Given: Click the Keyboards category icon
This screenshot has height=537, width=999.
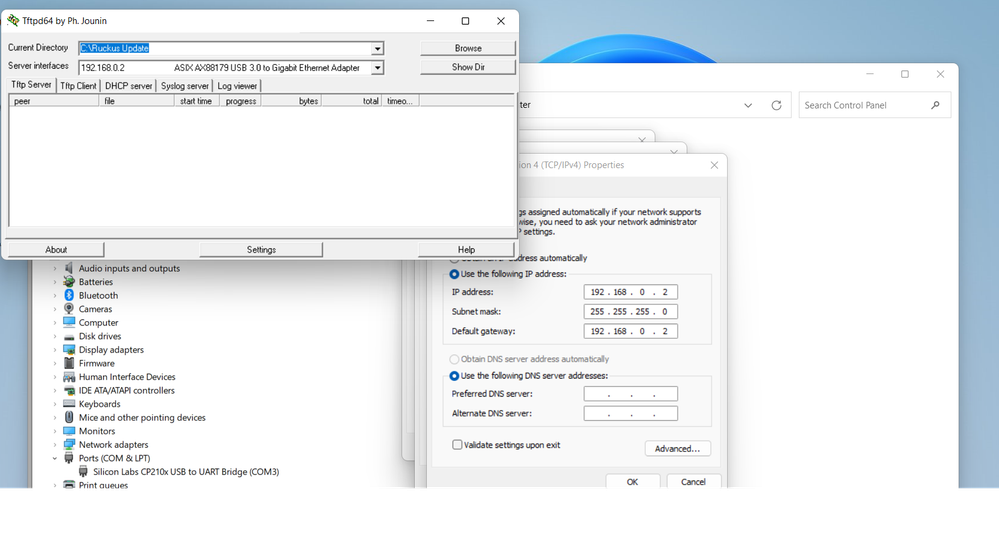Looking at the screenshot, I should [x=69, y=404].
